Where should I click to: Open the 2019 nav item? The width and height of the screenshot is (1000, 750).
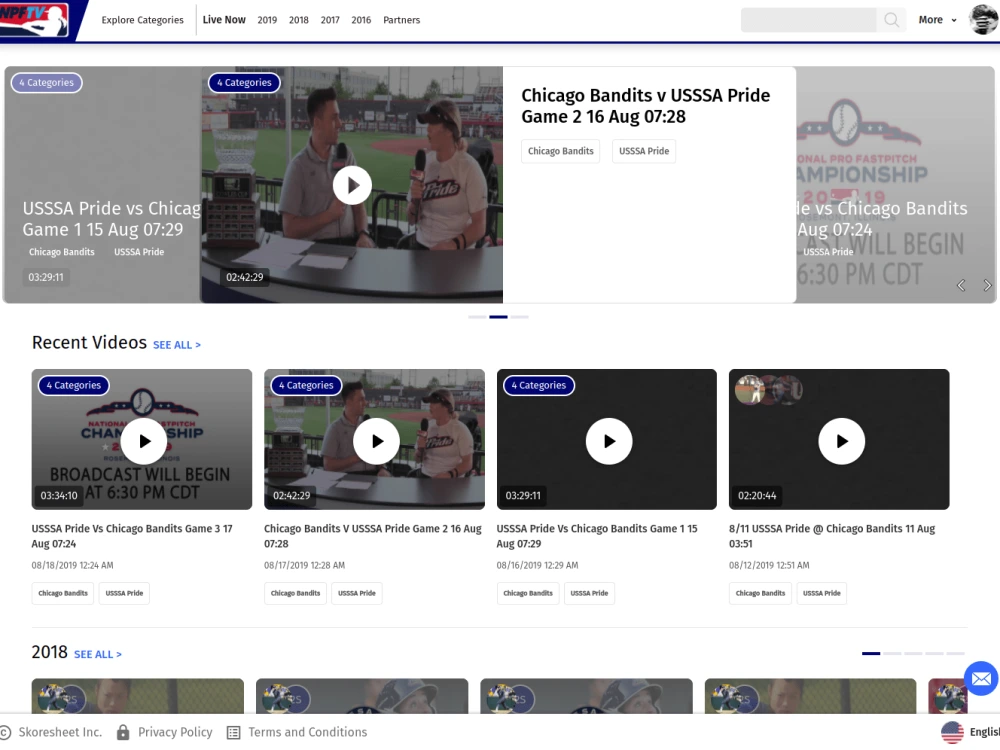coord(267,20)
